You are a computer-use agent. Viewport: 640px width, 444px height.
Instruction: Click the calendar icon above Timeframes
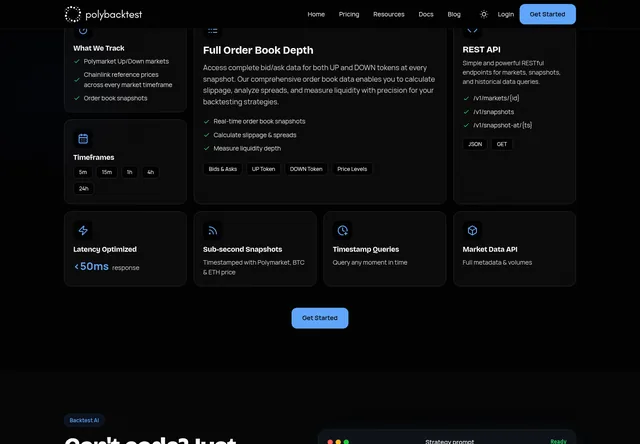point(83,139)
